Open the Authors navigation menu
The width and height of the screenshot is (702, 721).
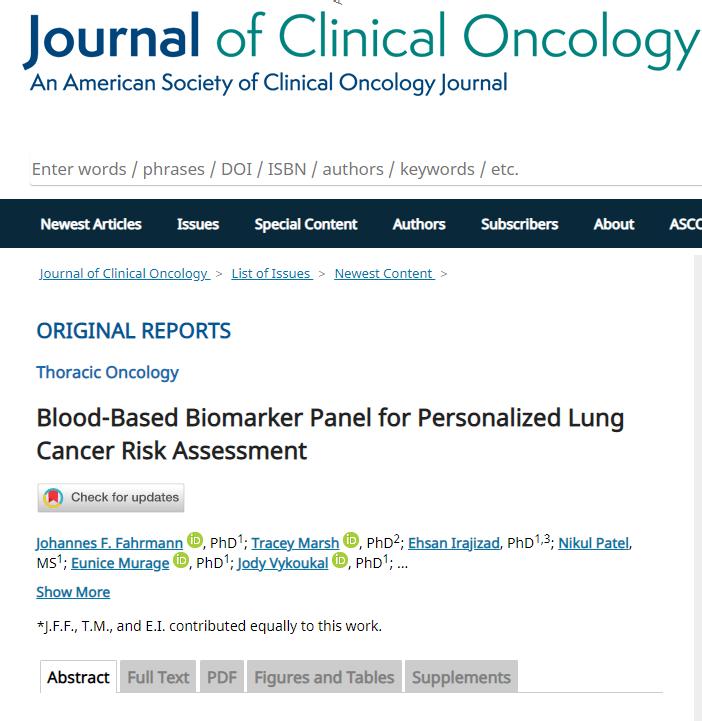pyautogui.click(x=419, y=224)
